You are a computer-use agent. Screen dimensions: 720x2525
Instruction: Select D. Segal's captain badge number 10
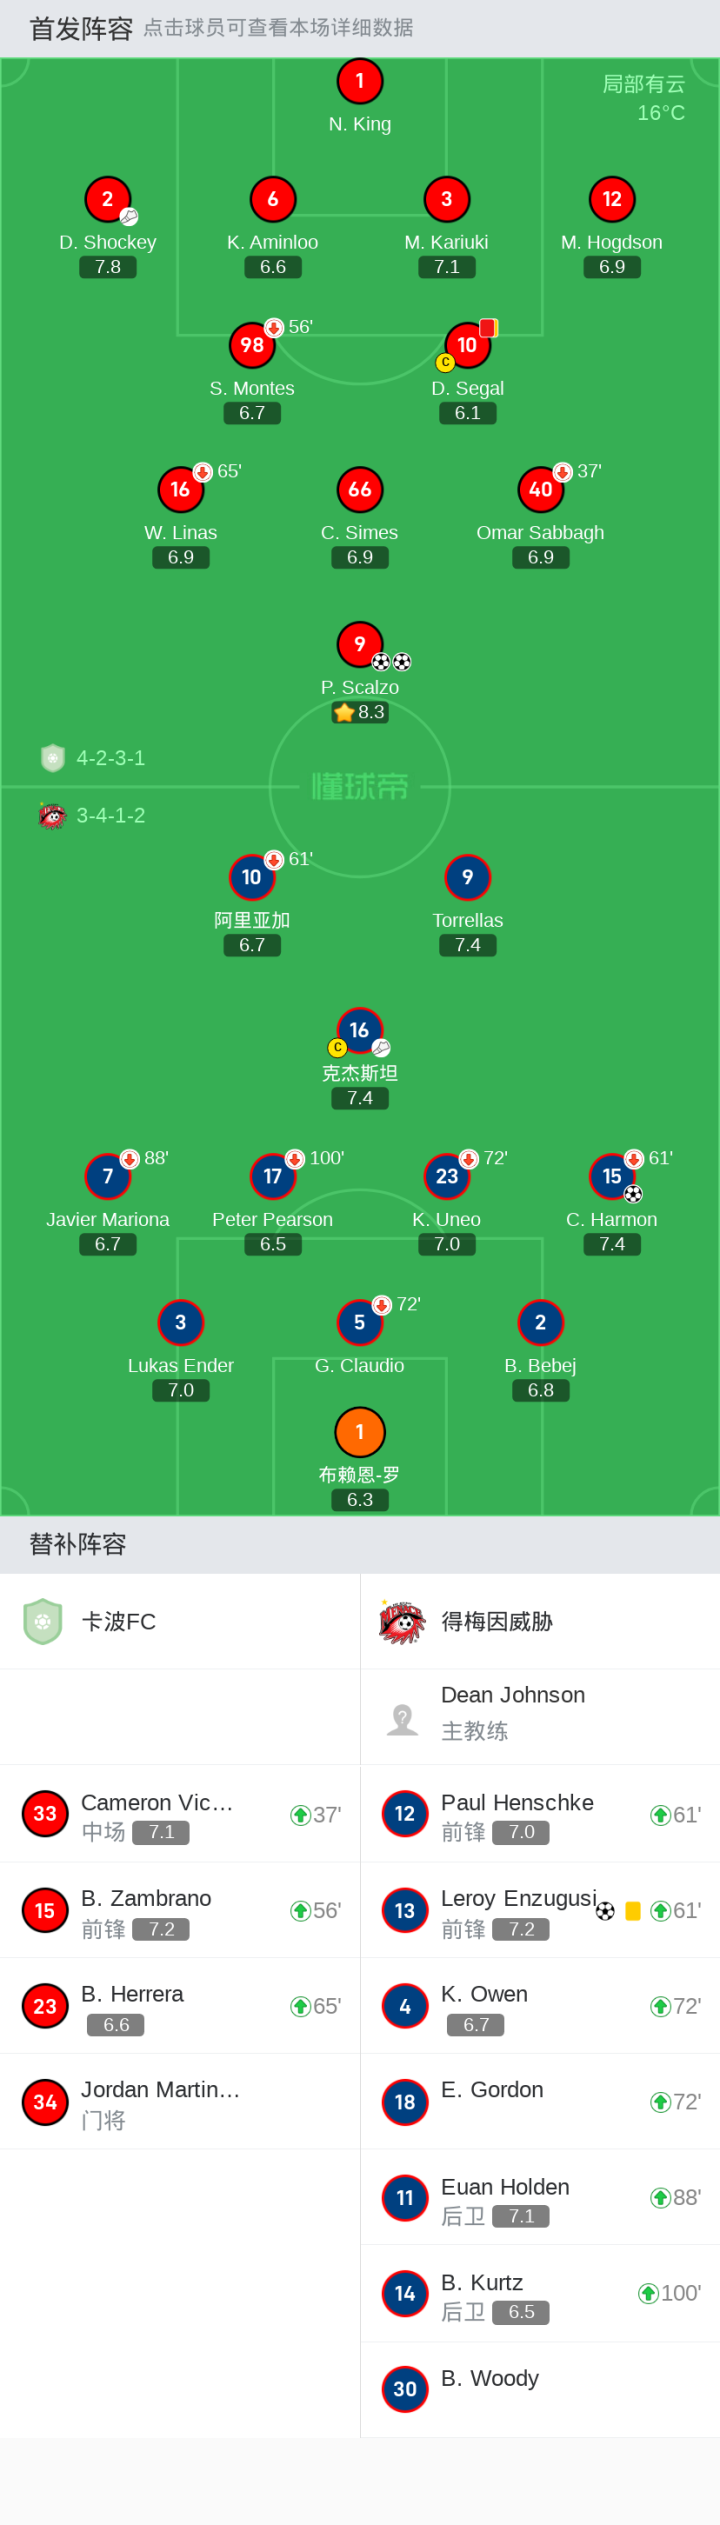point(467,345)
